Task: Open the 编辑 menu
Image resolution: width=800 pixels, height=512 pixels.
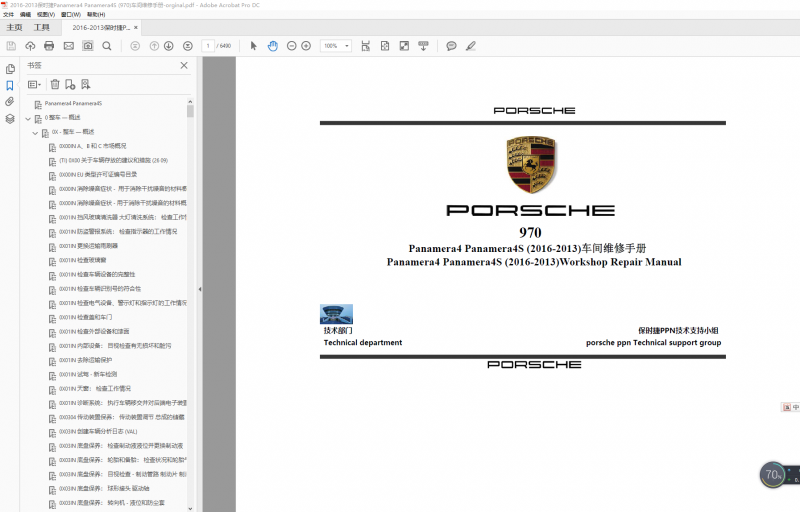Action: click(26, 14)
